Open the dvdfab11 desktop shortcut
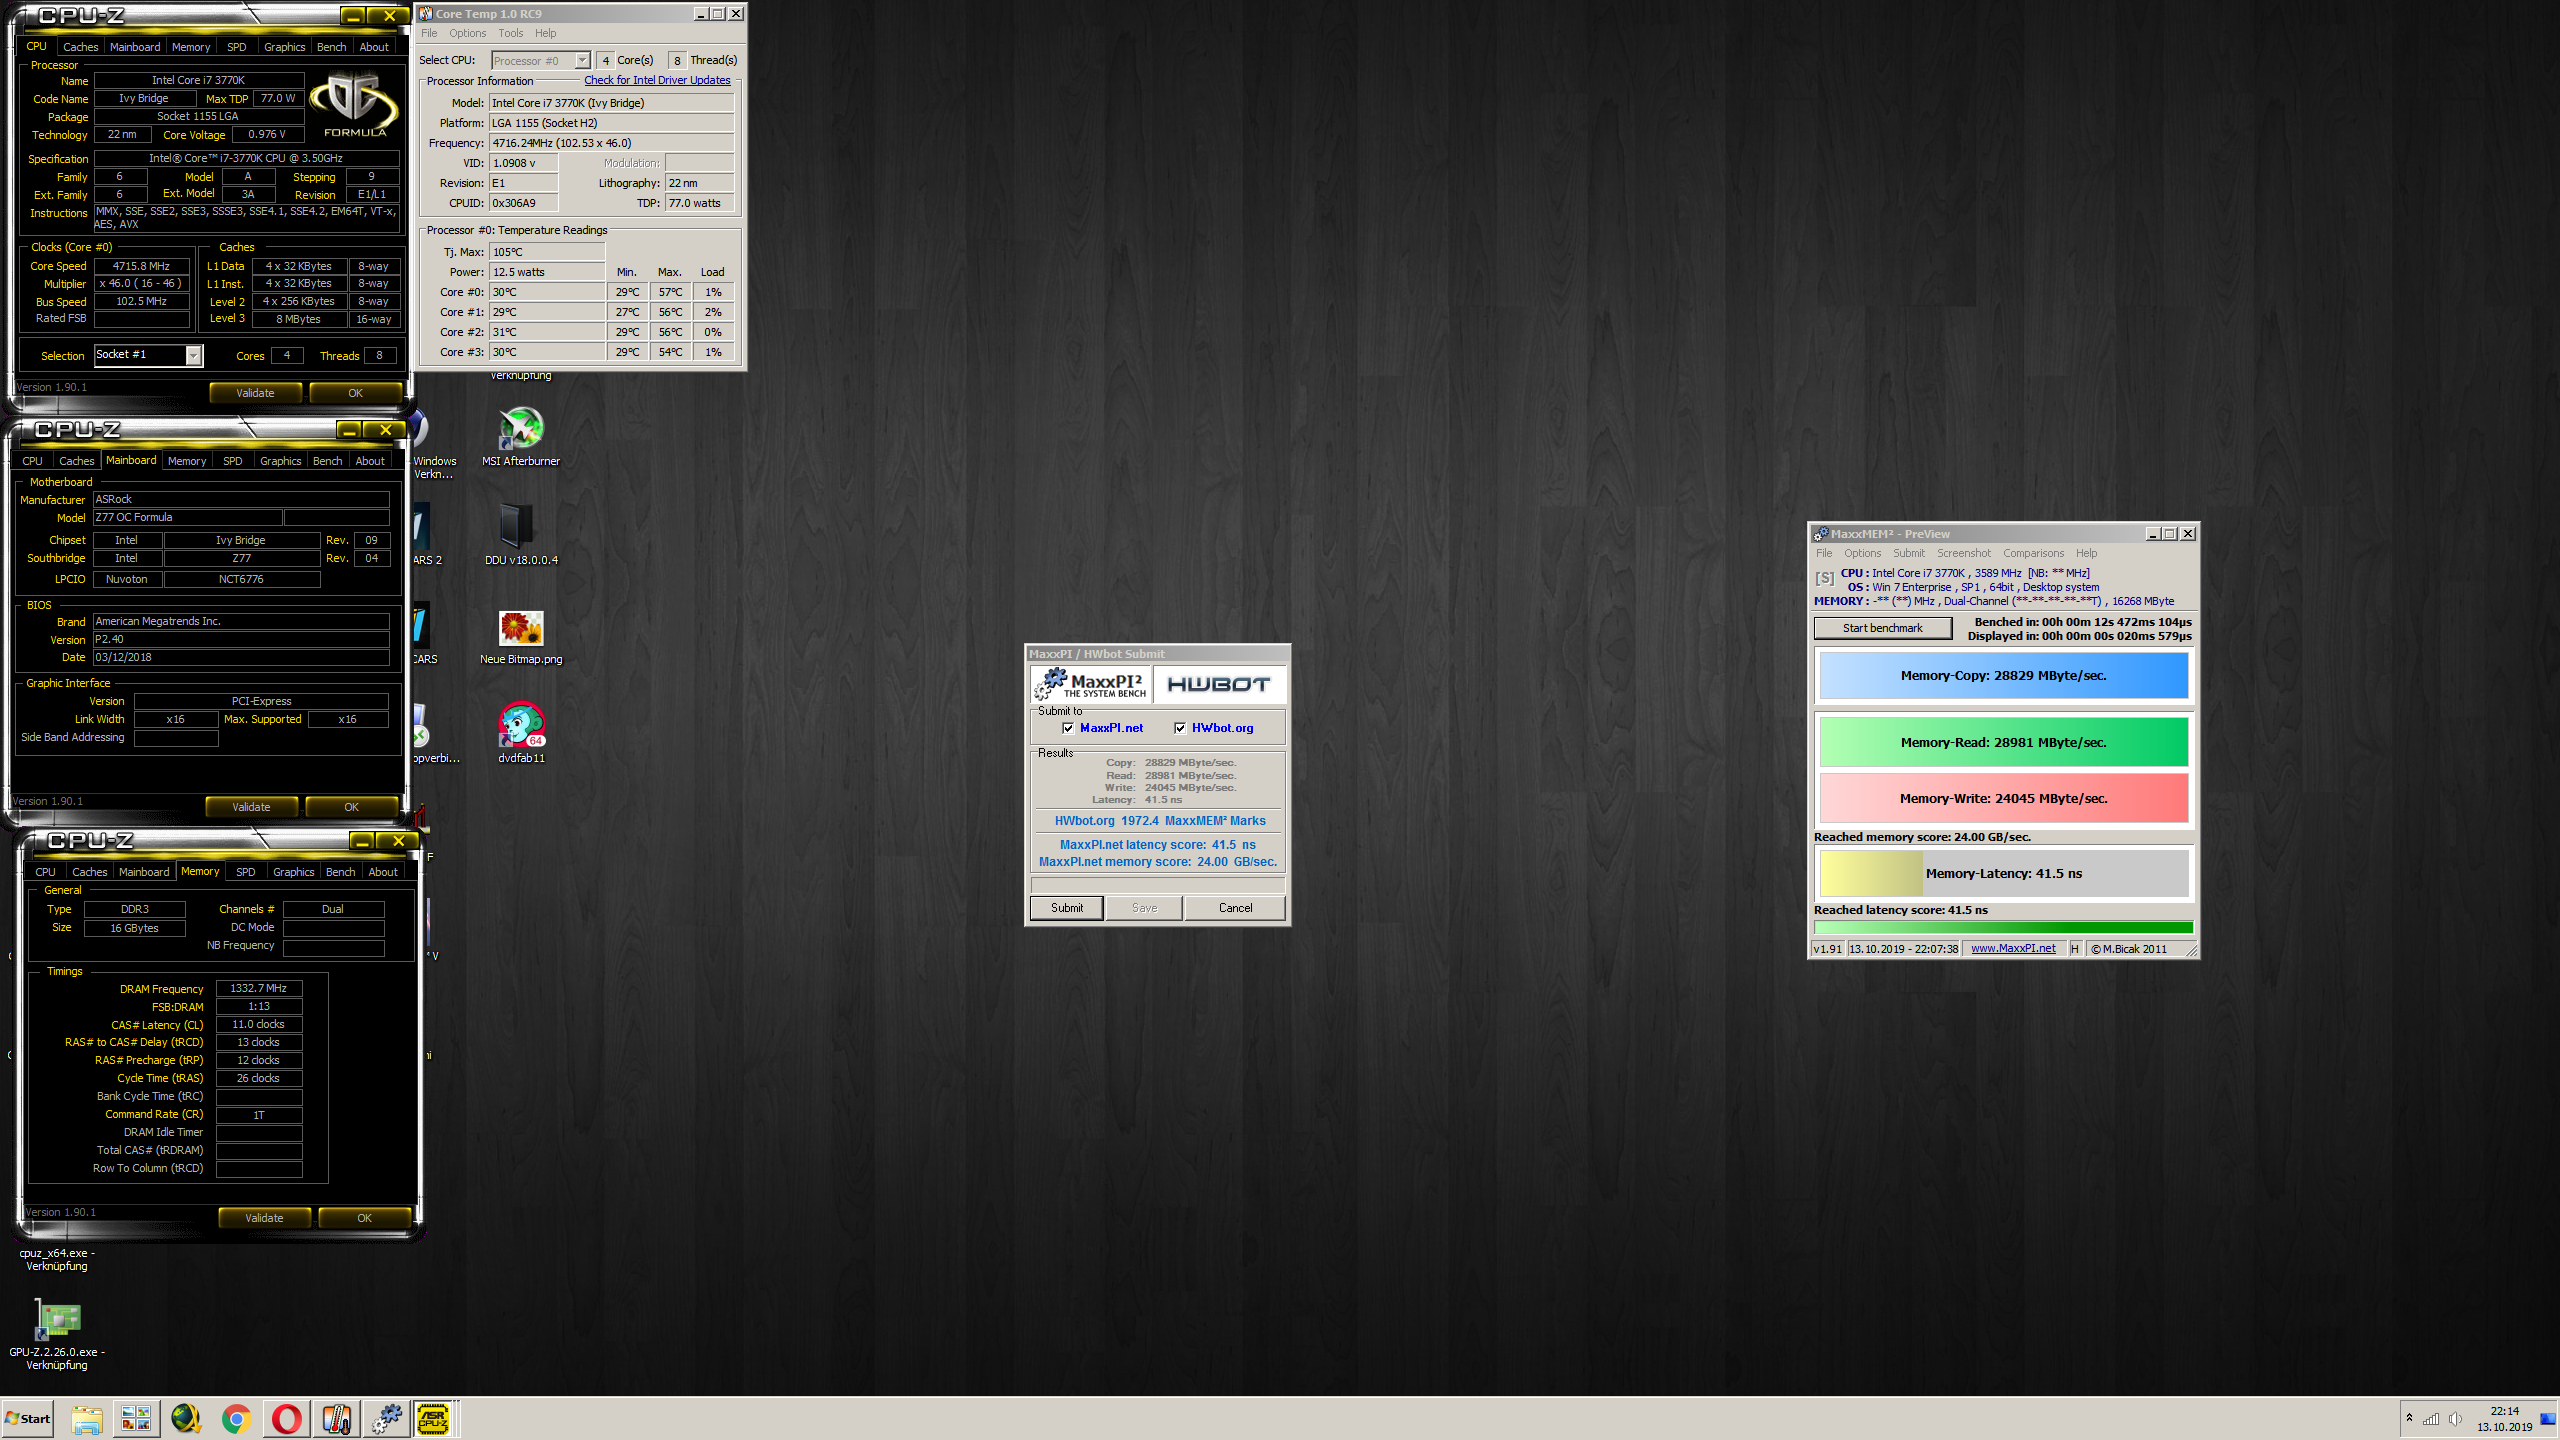 [521, 733]
